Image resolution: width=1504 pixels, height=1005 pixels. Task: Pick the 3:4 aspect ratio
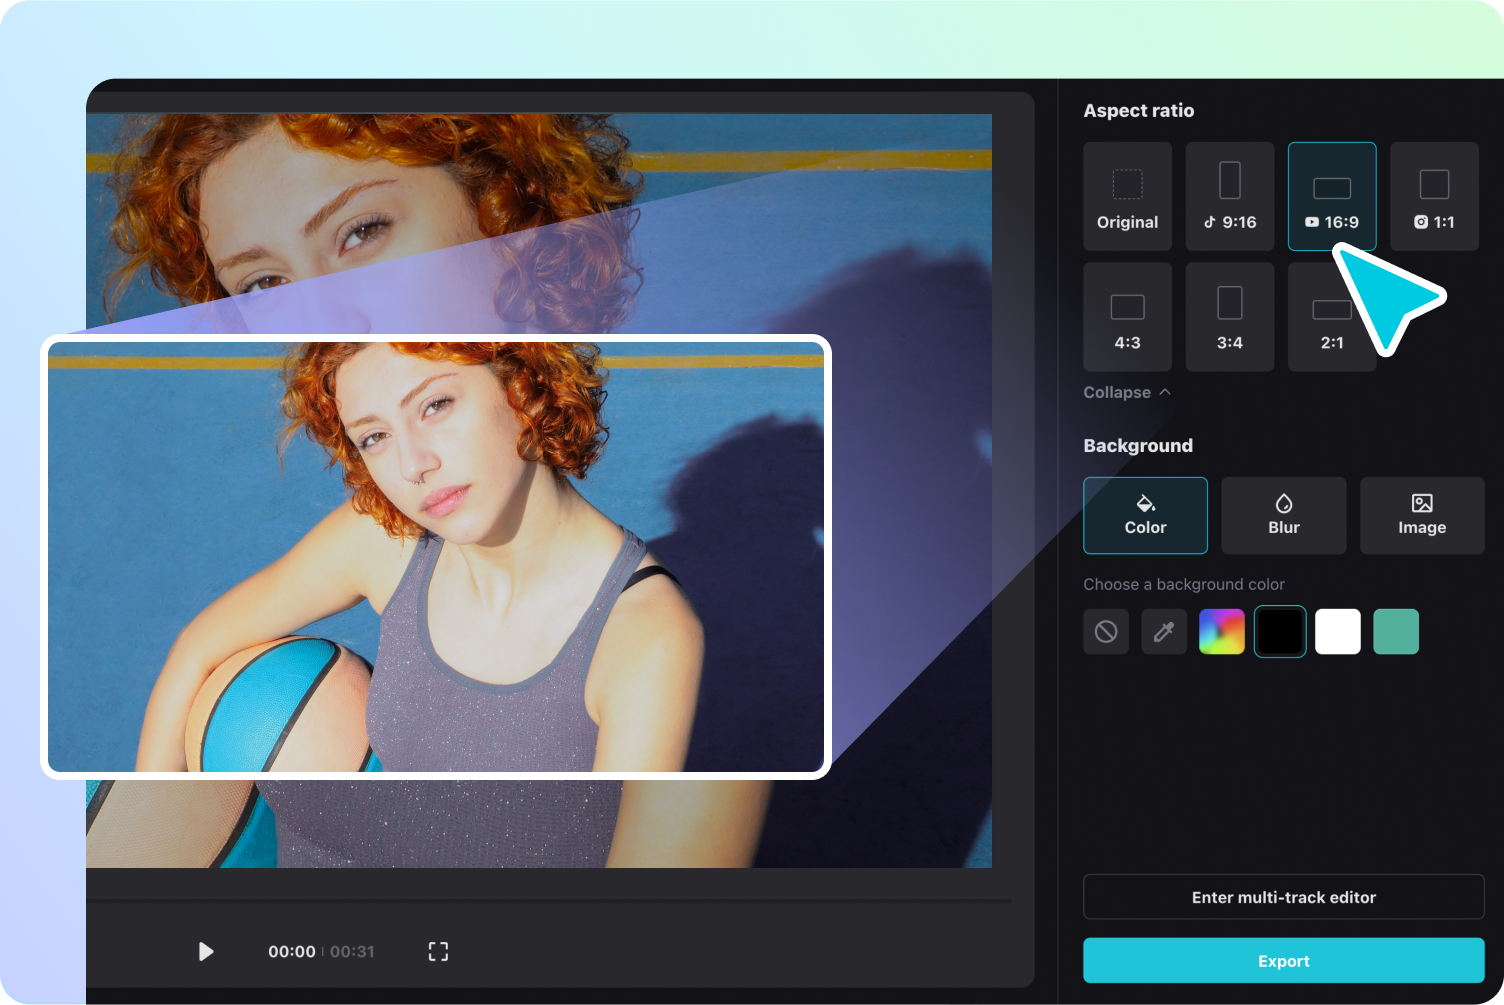1229,316
